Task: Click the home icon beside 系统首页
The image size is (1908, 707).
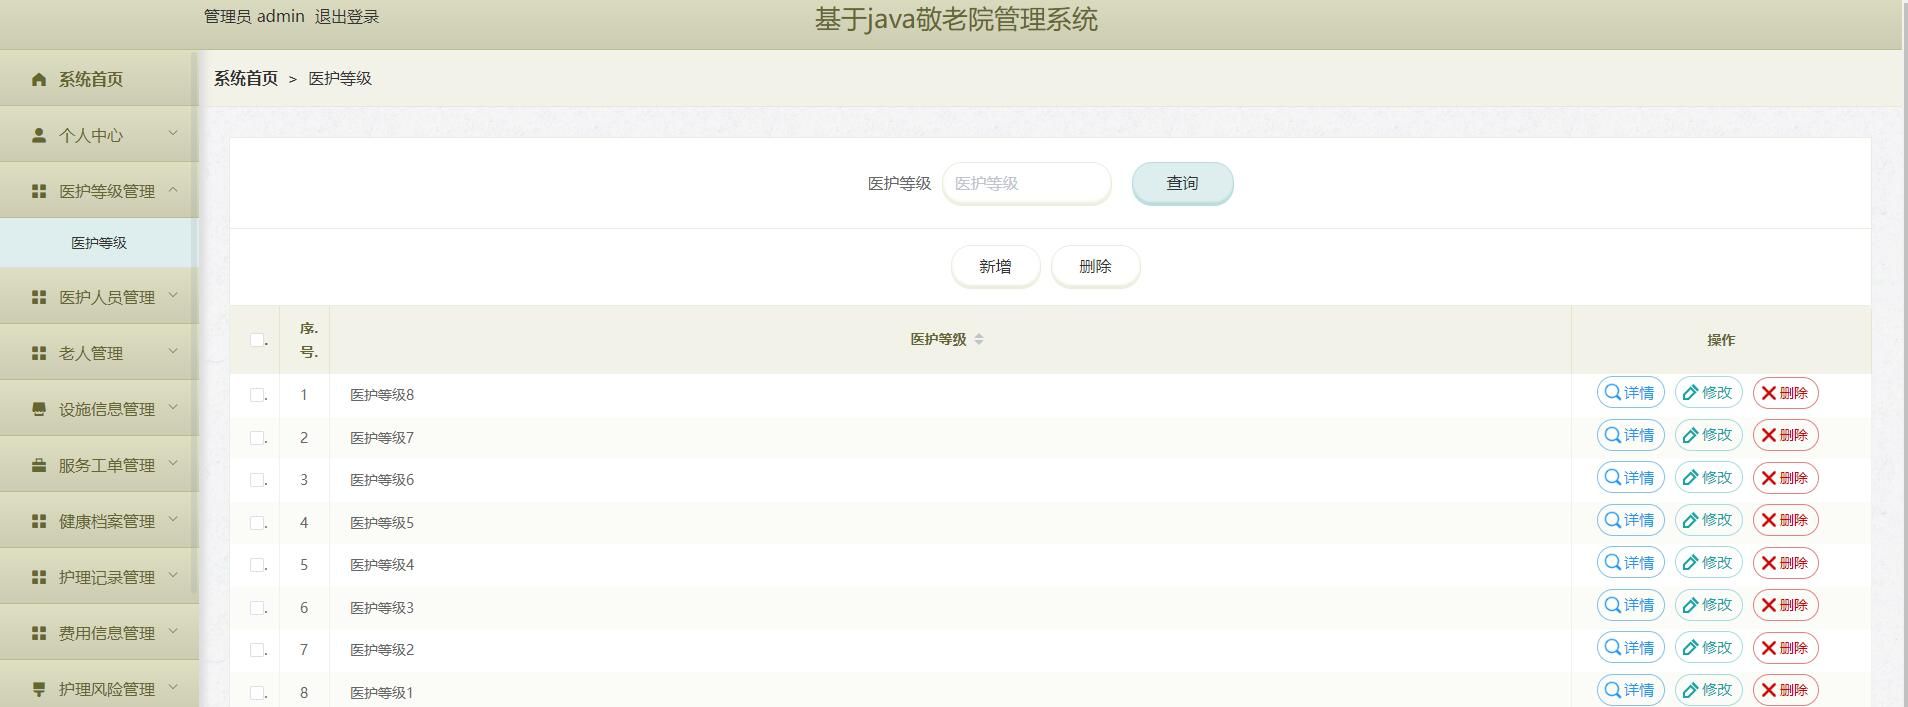Action: [39, 79]
